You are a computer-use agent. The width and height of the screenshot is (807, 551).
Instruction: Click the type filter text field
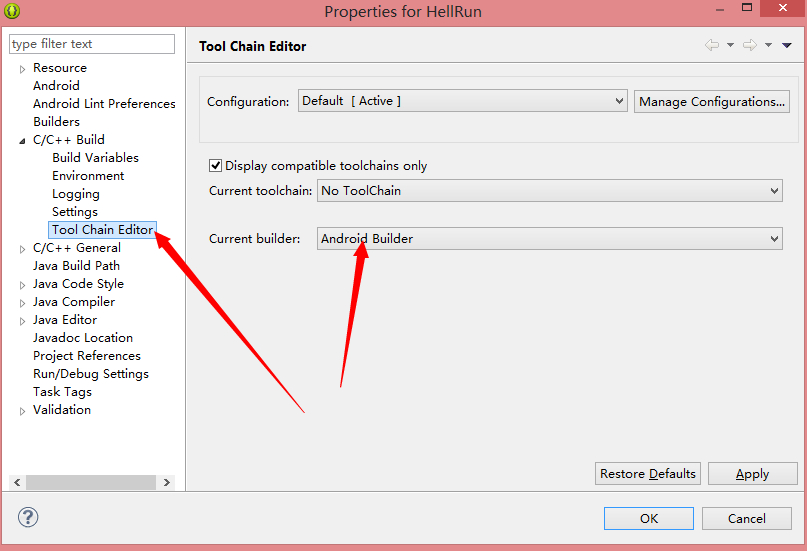(x=92, y=44)
